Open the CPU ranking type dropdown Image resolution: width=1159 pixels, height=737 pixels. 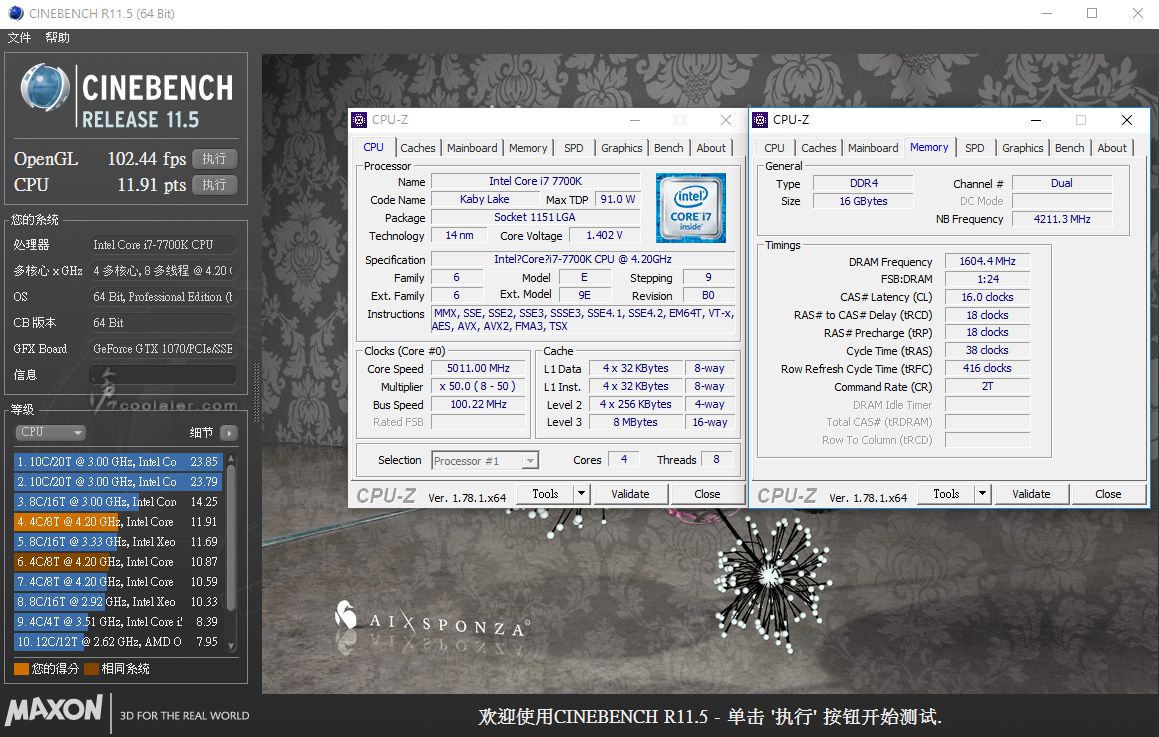pos(50,432)
